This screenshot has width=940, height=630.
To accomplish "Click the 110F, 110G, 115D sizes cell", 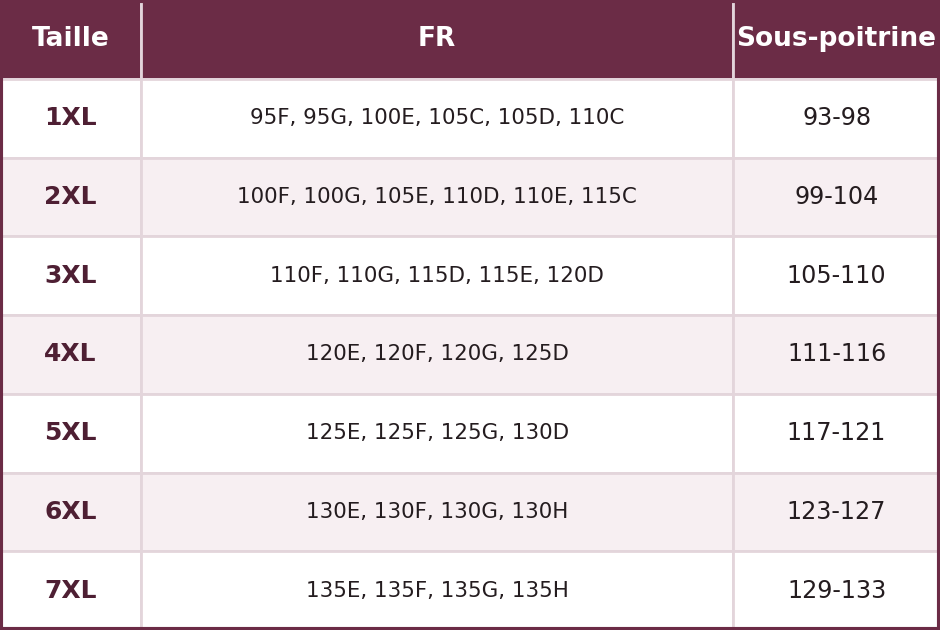I will [x=437, y=275].
